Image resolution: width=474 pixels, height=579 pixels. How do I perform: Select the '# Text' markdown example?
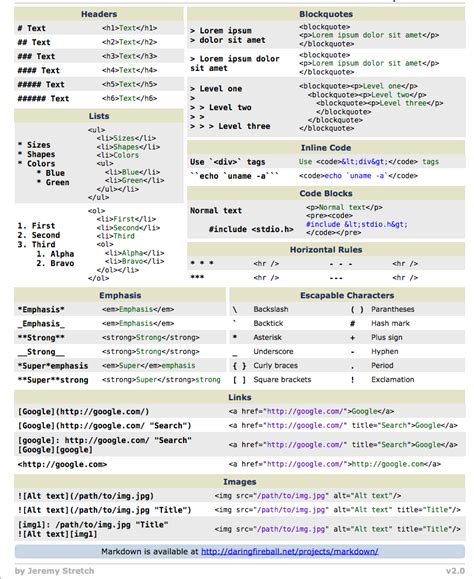pos(31,28)
